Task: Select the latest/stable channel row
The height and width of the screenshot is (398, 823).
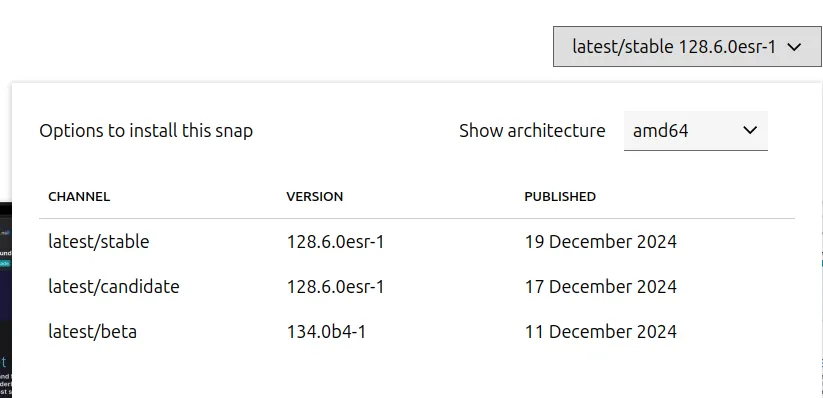Action: pos(417,242)
